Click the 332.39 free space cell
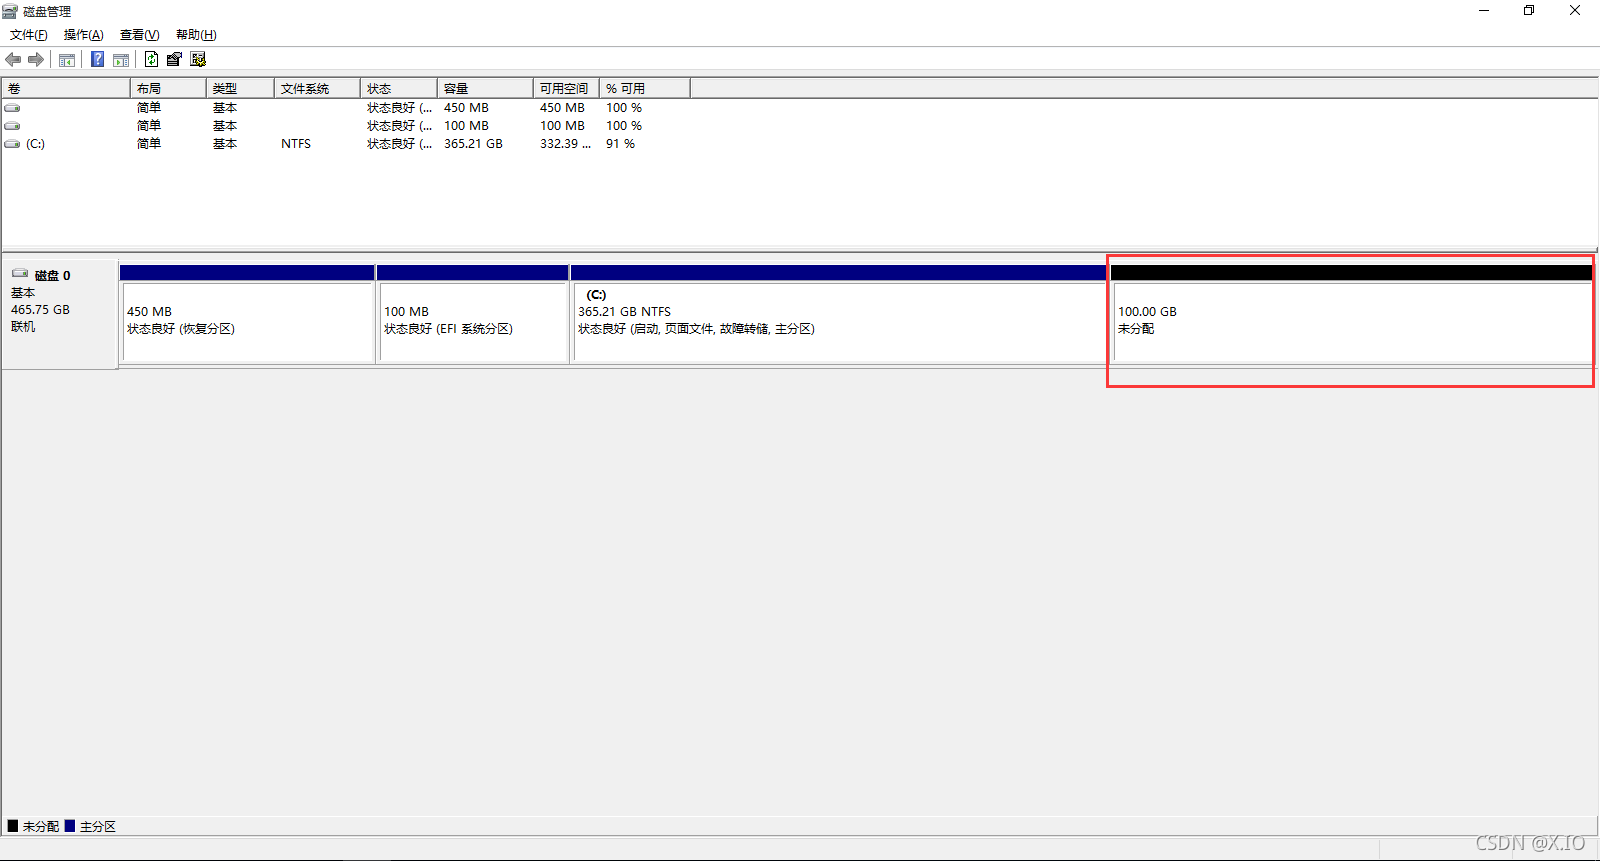Screen dimensions: 1600x861 [565, 144]
